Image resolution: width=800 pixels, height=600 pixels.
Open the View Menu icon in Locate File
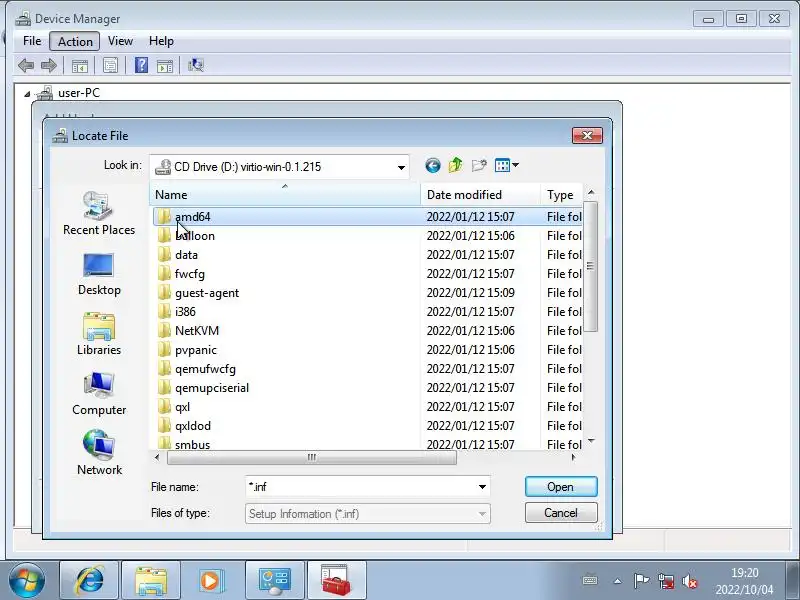tap(507, 165)
